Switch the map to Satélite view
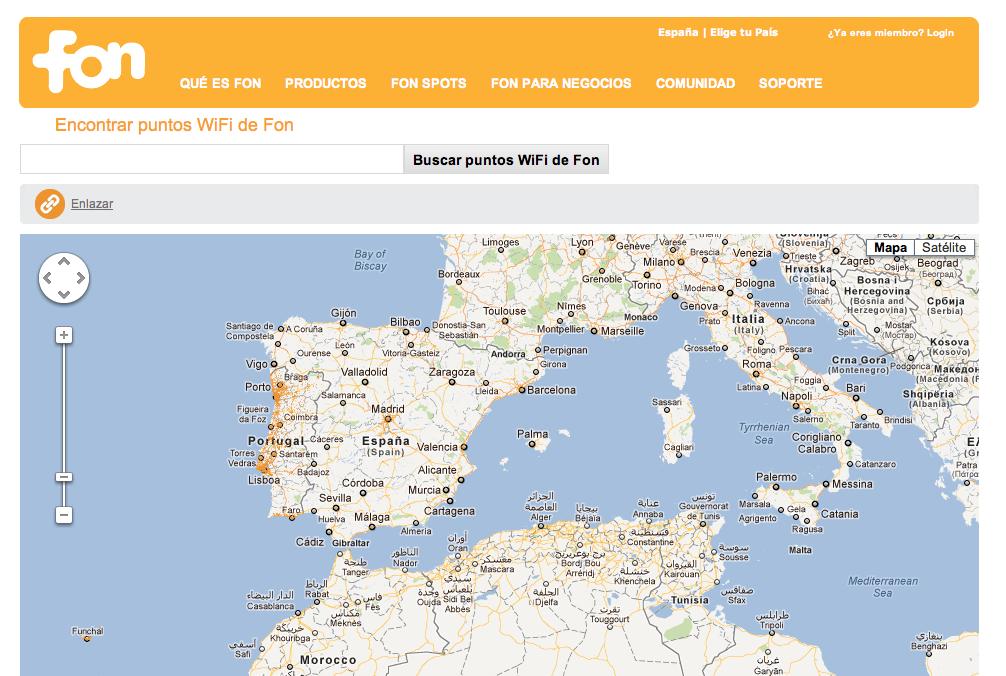 (x=944, y=248)
